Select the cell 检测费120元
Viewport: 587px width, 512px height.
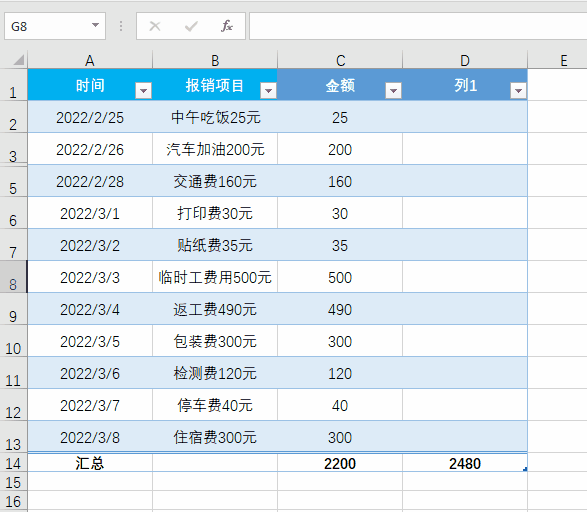coord(215,373)
